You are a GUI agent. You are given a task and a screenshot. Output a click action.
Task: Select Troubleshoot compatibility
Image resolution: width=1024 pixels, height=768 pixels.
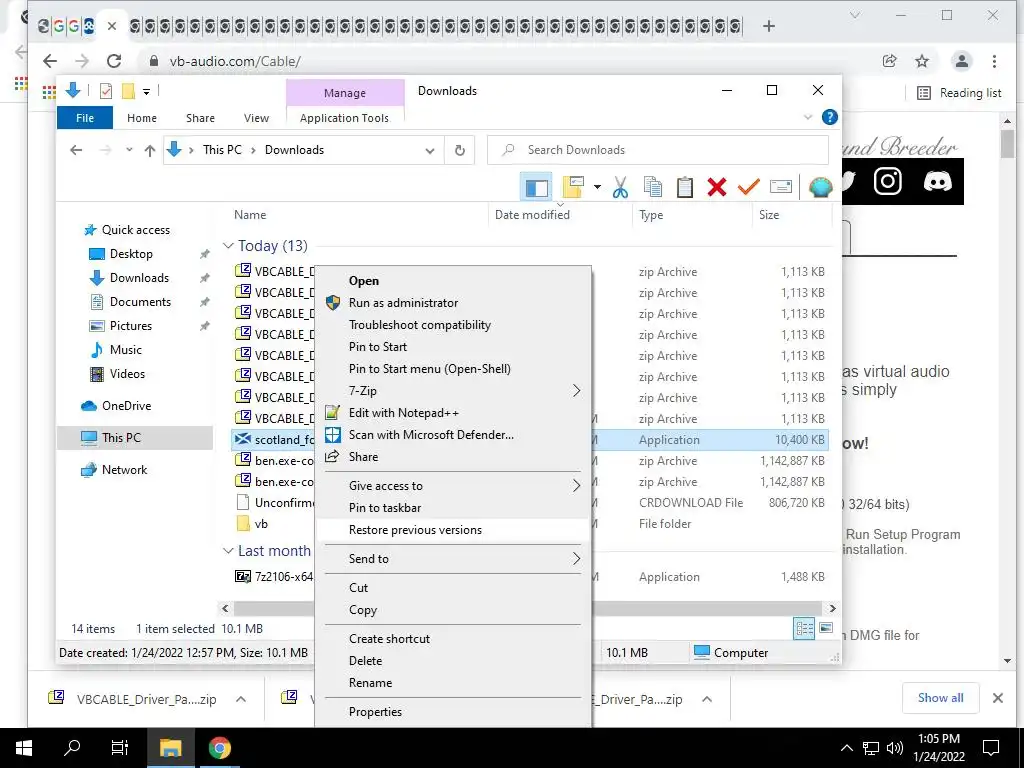coord(453,325)
